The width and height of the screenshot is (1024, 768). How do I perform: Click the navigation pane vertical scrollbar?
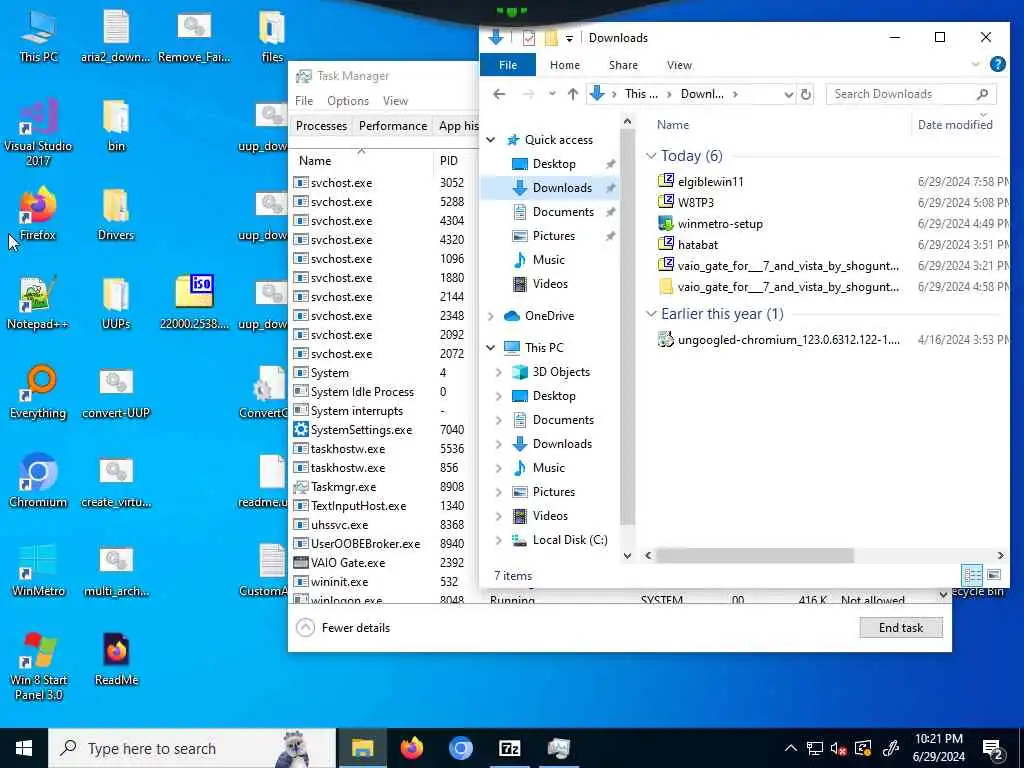(x=627, y=327)
